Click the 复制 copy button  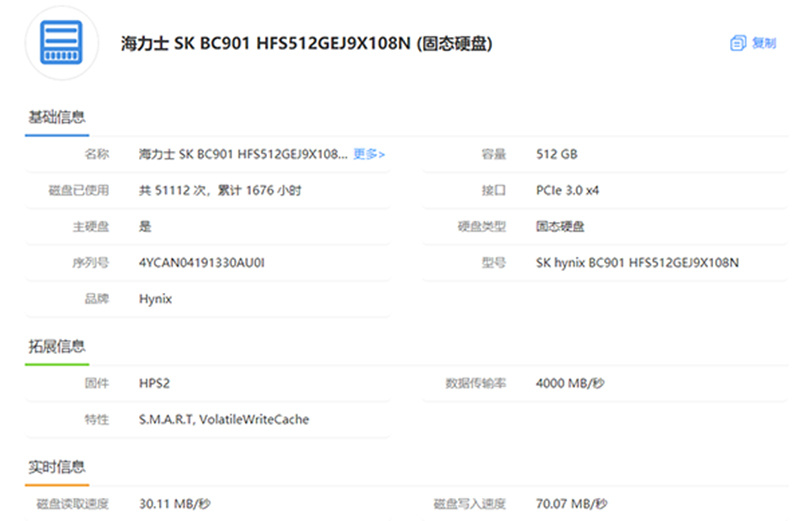click(753, 43)
